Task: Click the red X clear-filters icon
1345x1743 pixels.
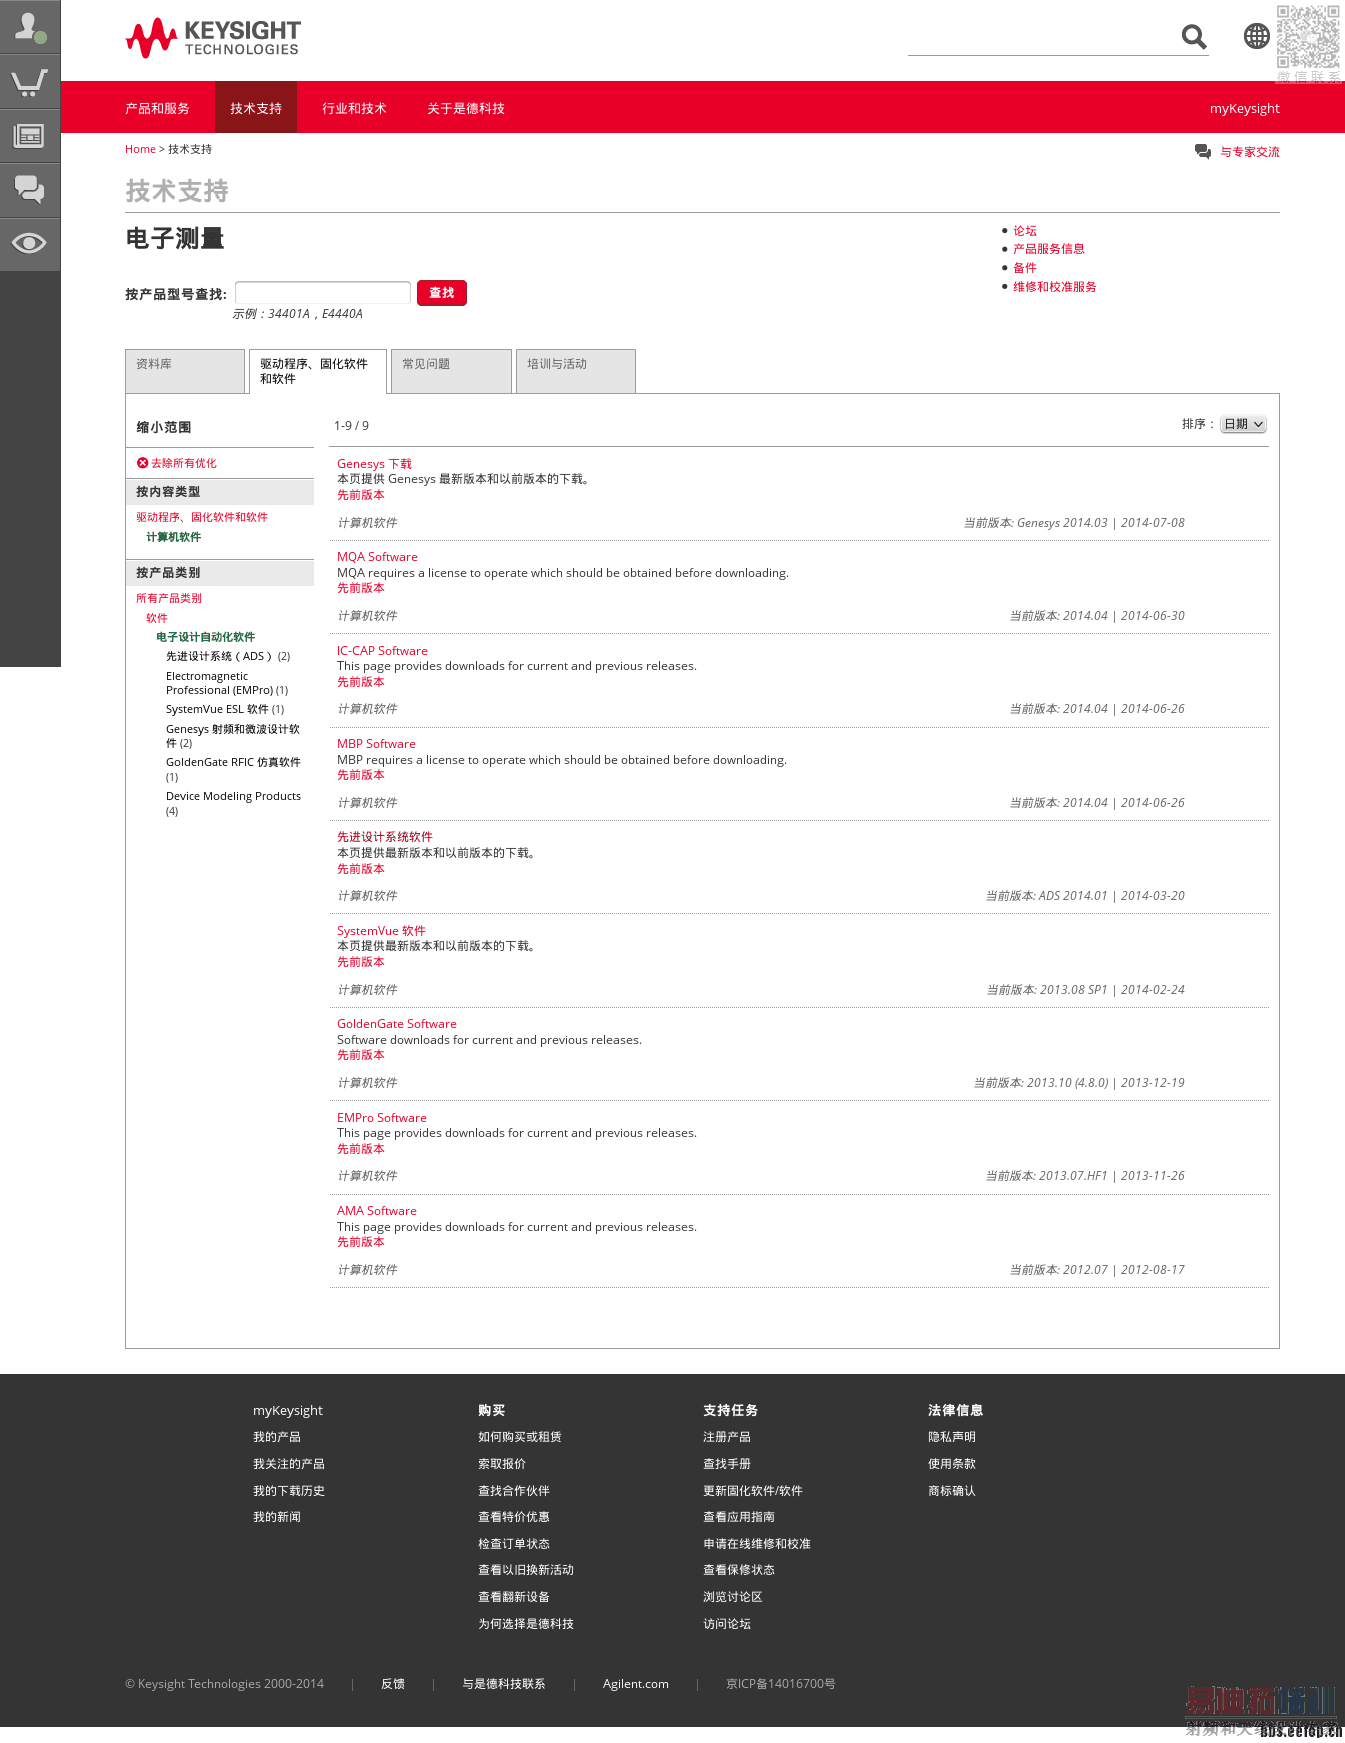Action: [x=142, y=463]
